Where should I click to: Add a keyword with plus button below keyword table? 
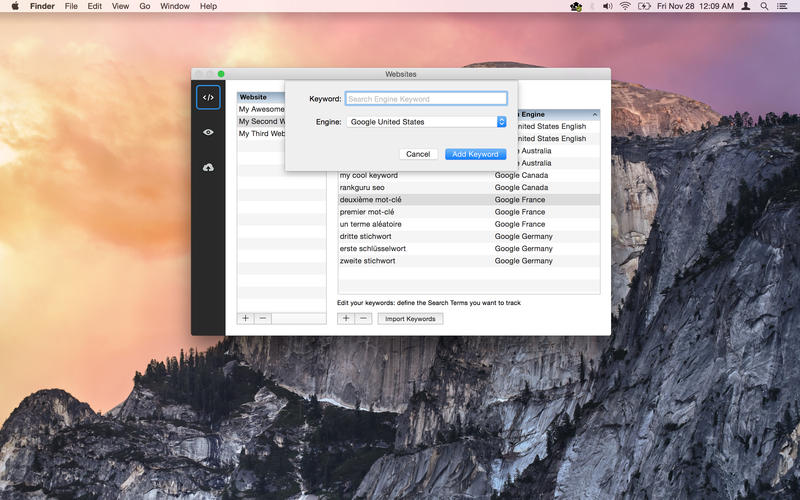click(346, 318)
